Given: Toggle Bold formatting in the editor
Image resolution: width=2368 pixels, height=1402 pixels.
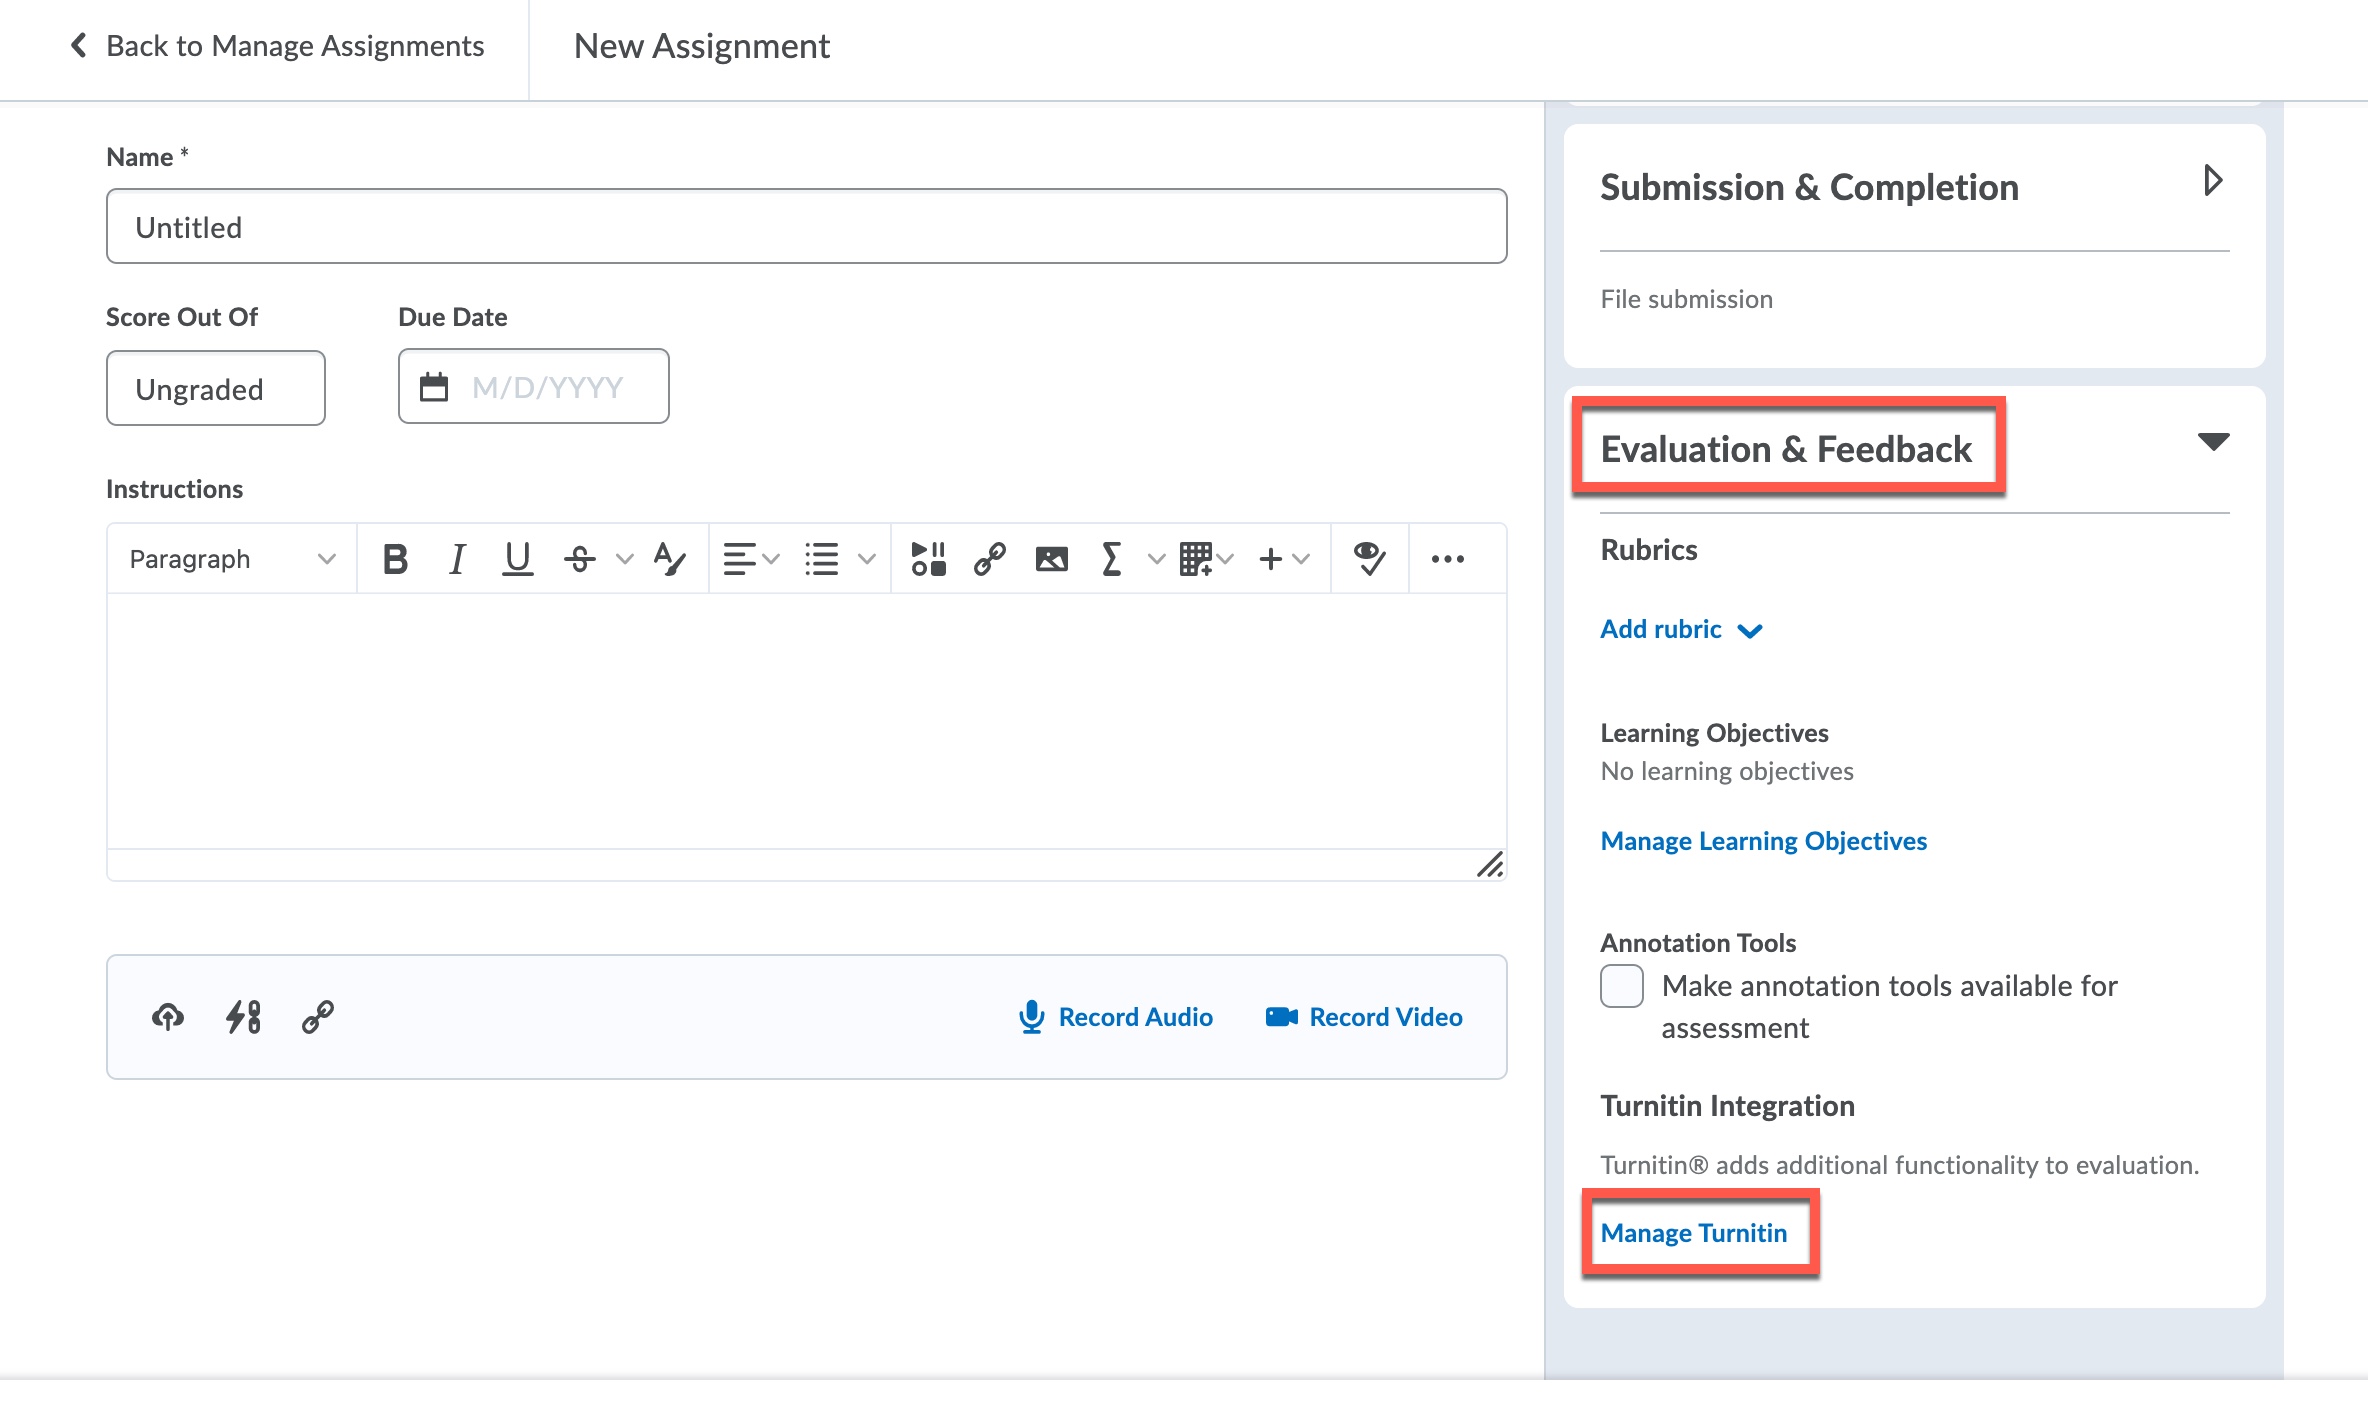Looking at the screenshot, I should (x=395, y=559).
